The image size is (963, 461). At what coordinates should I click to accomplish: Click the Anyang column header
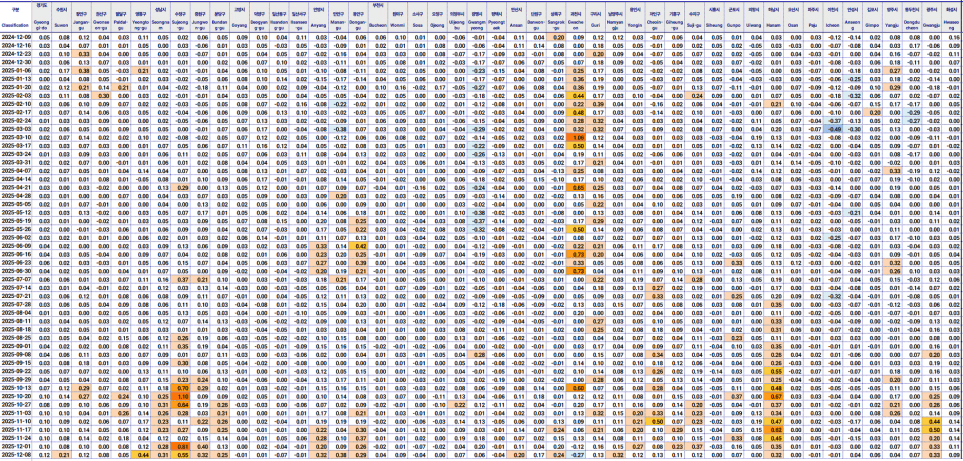319,18
